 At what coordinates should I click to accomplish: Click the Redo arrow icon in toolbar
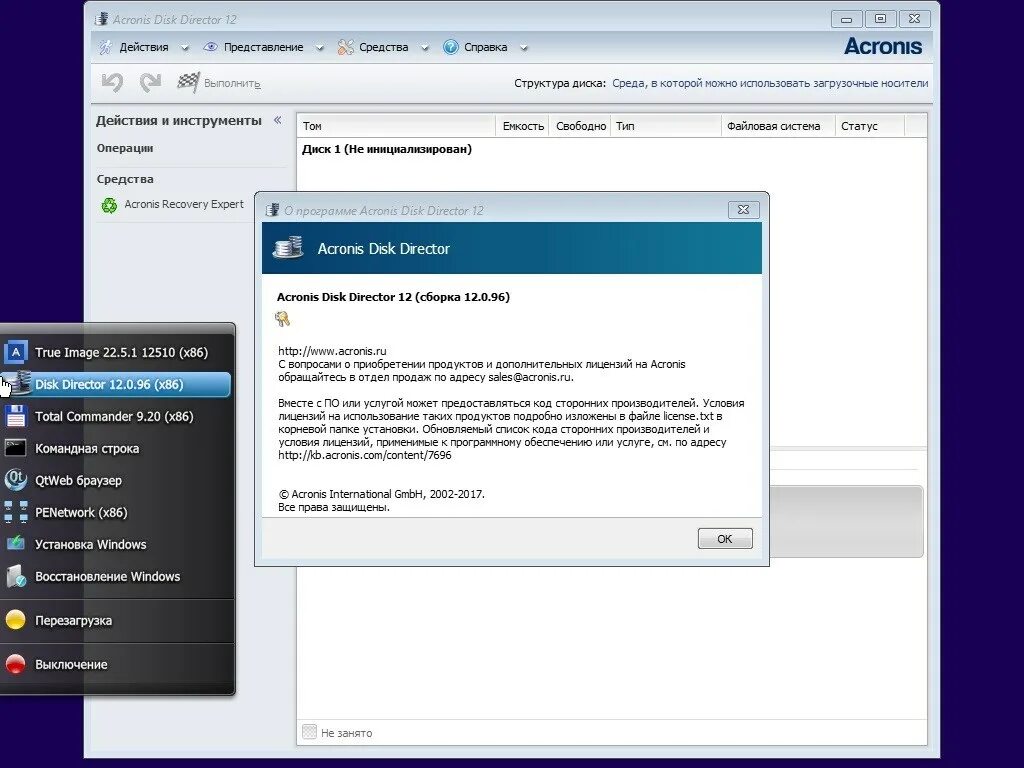click(x=150, y=82)
